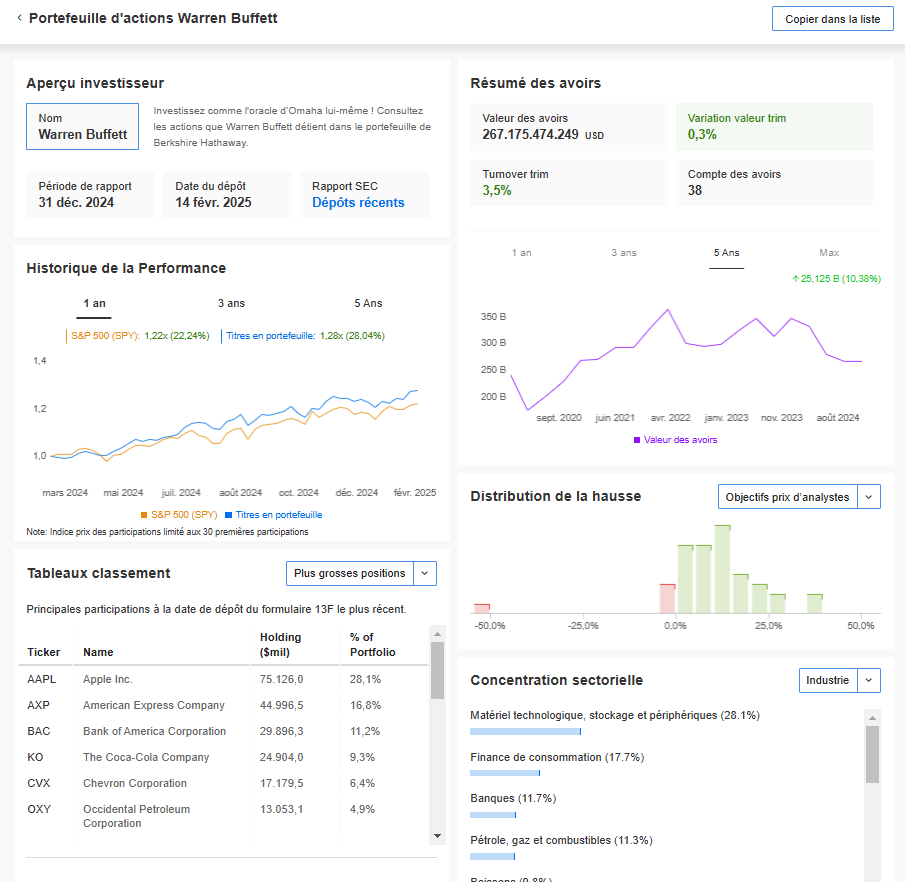Toggle Valeur des avoirs legend marker

(x=675, y=440)
